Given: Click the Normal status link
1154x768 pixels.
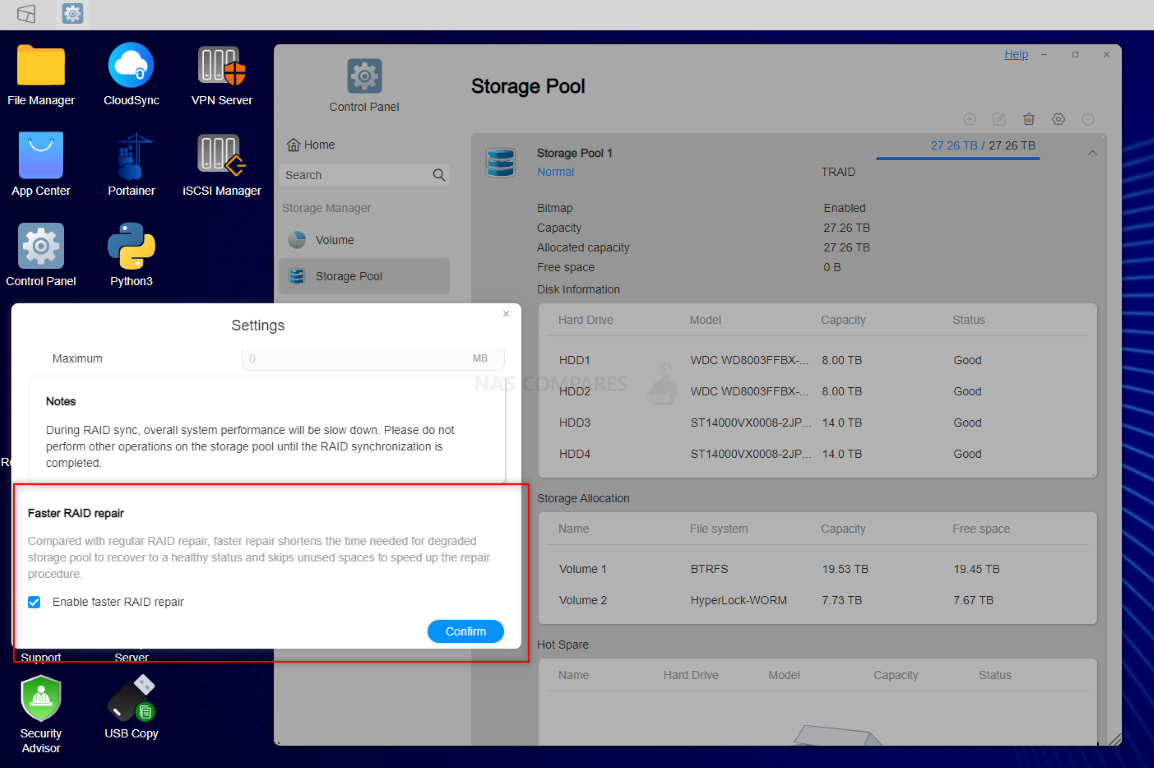Looking at the screenshot, I should (555, 172).
